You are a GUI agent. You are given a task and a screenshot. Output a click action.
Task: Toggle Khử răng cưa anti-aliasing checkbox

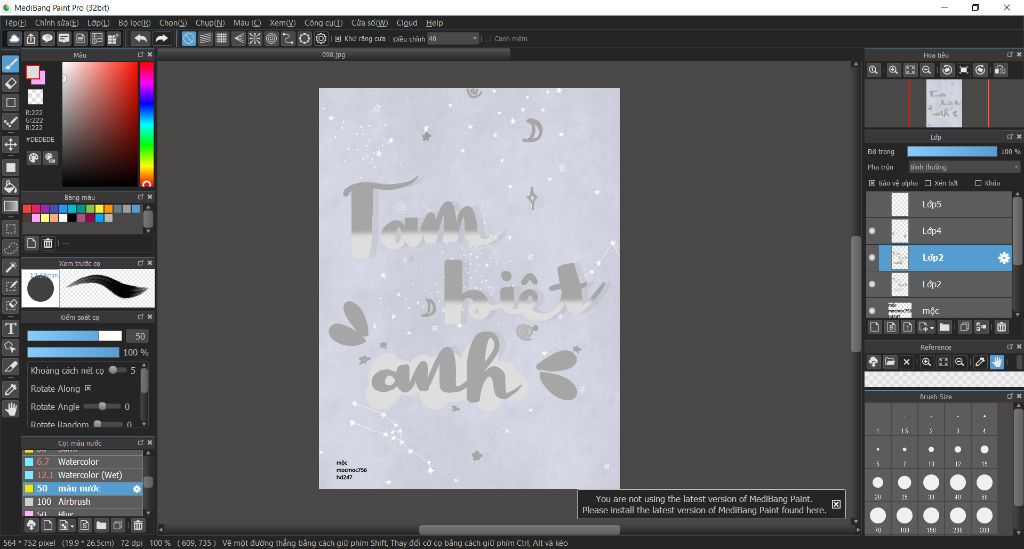point(338,39)
